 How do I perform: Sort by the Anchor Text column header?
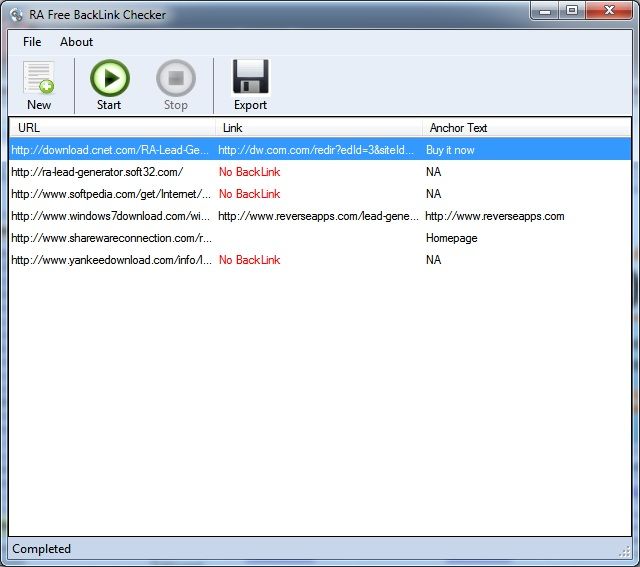pos(527,128)
